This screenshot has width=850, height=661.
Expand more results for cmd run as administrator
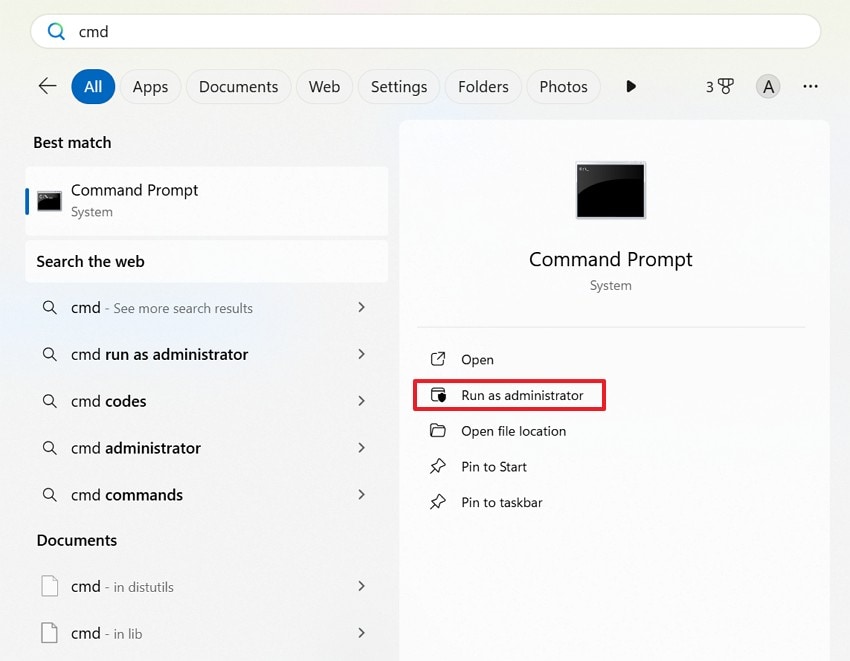pos(361,354)
